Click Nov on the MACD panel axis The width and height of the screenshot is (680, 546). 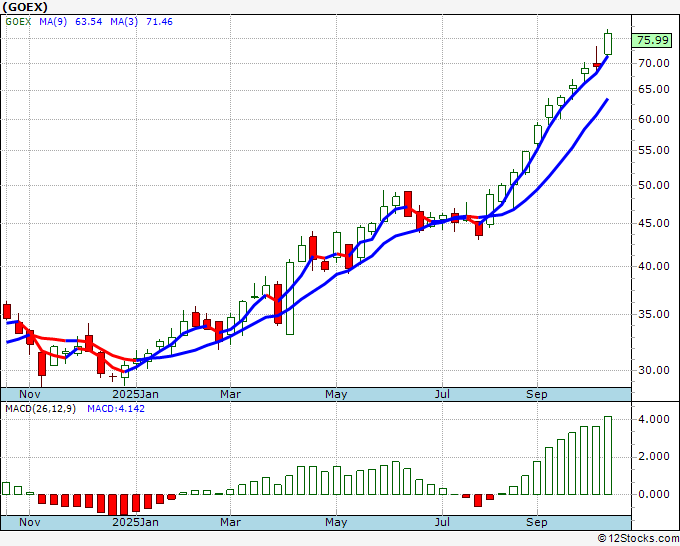29,522
